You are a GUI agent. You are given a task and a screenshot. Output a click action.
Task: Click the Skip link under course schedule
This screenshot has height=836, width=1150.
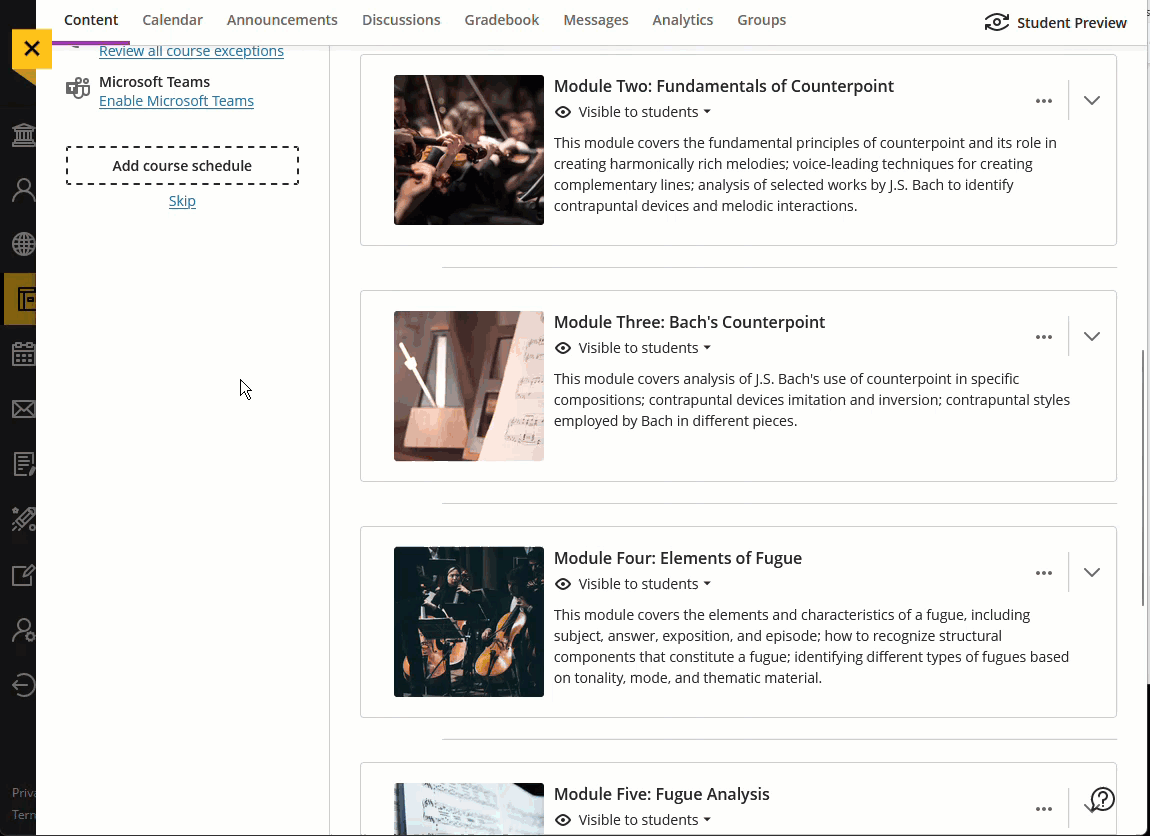(x=182, y=201)
